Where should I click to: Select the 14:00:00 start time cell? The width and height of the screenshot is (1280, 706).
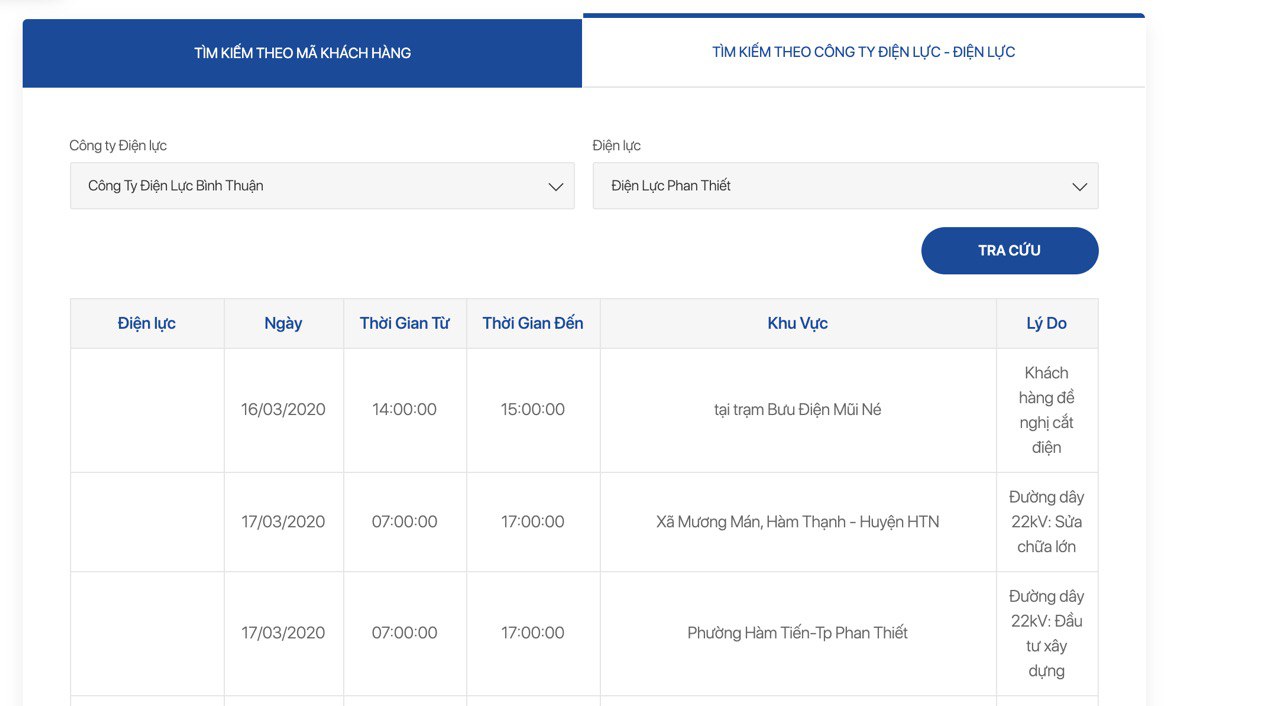point(405,410)
